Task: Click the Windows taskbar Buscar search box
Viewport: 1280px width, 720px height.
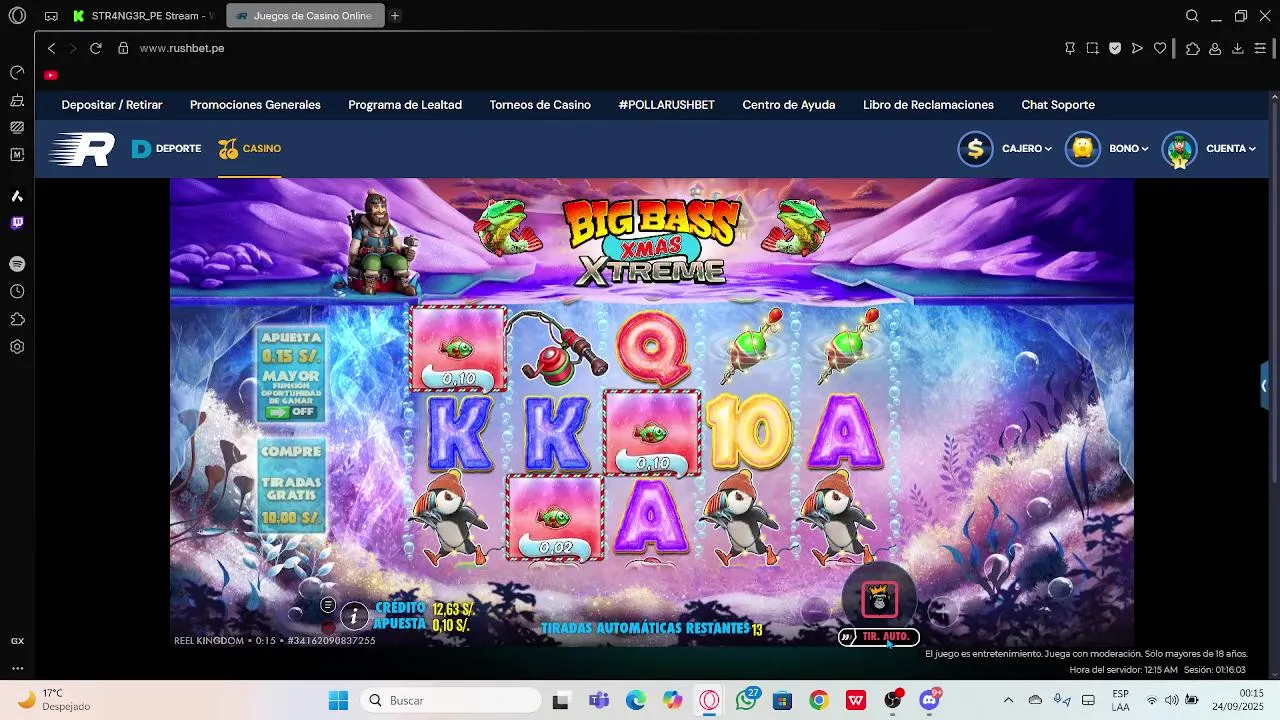Action: click(450, 700)
